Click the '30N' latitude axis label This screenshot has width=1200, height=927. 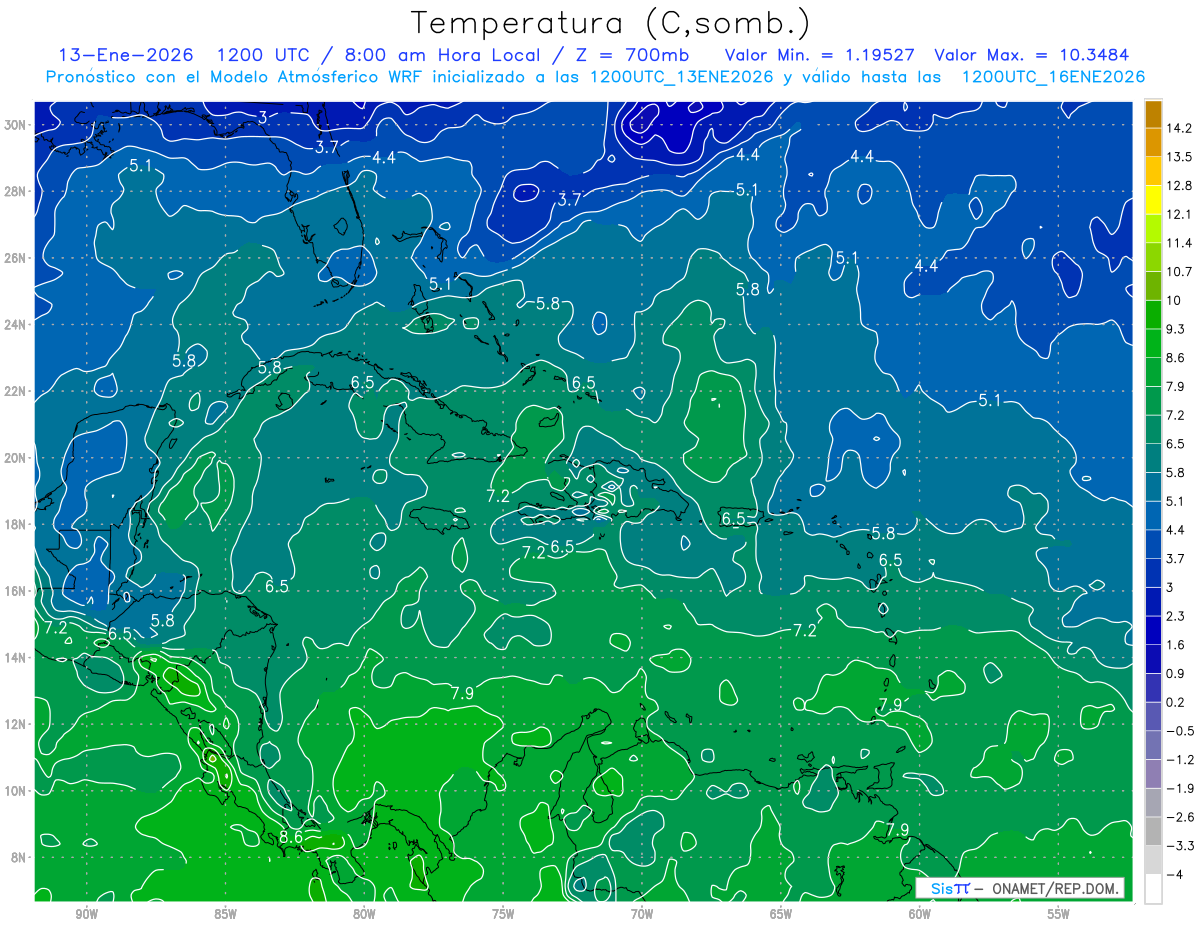pos(15,124)
